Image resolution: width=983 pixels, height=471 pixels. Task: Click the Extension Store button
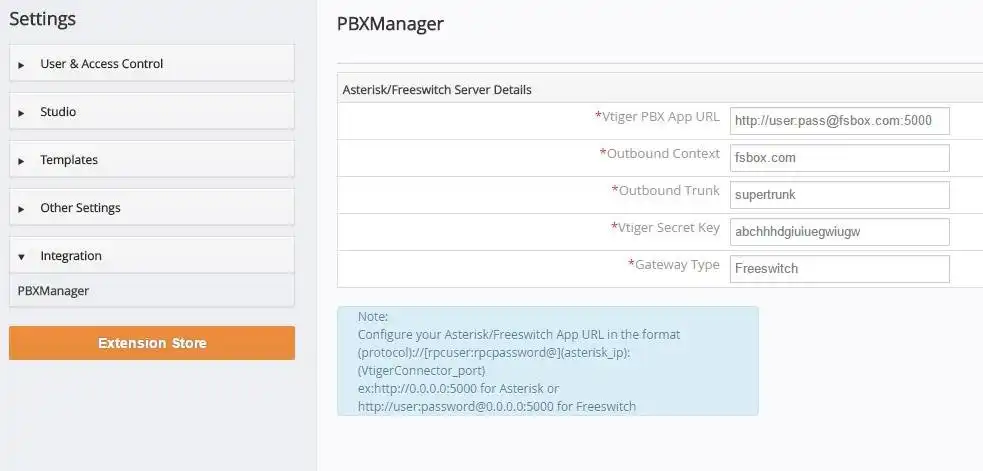point(152,343)
